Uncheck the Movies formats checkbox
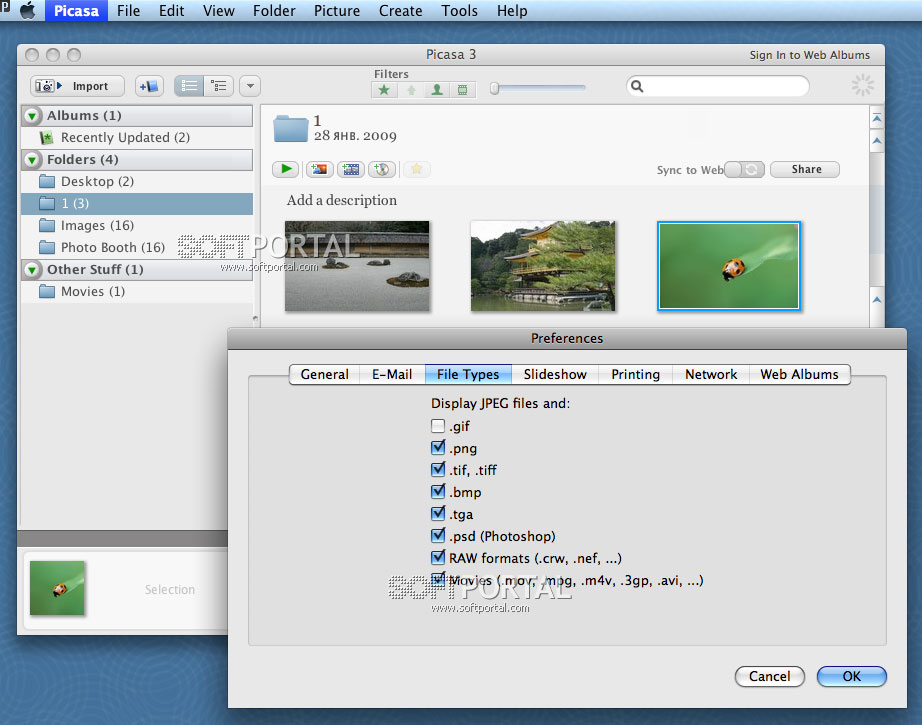 pos(438,580)
